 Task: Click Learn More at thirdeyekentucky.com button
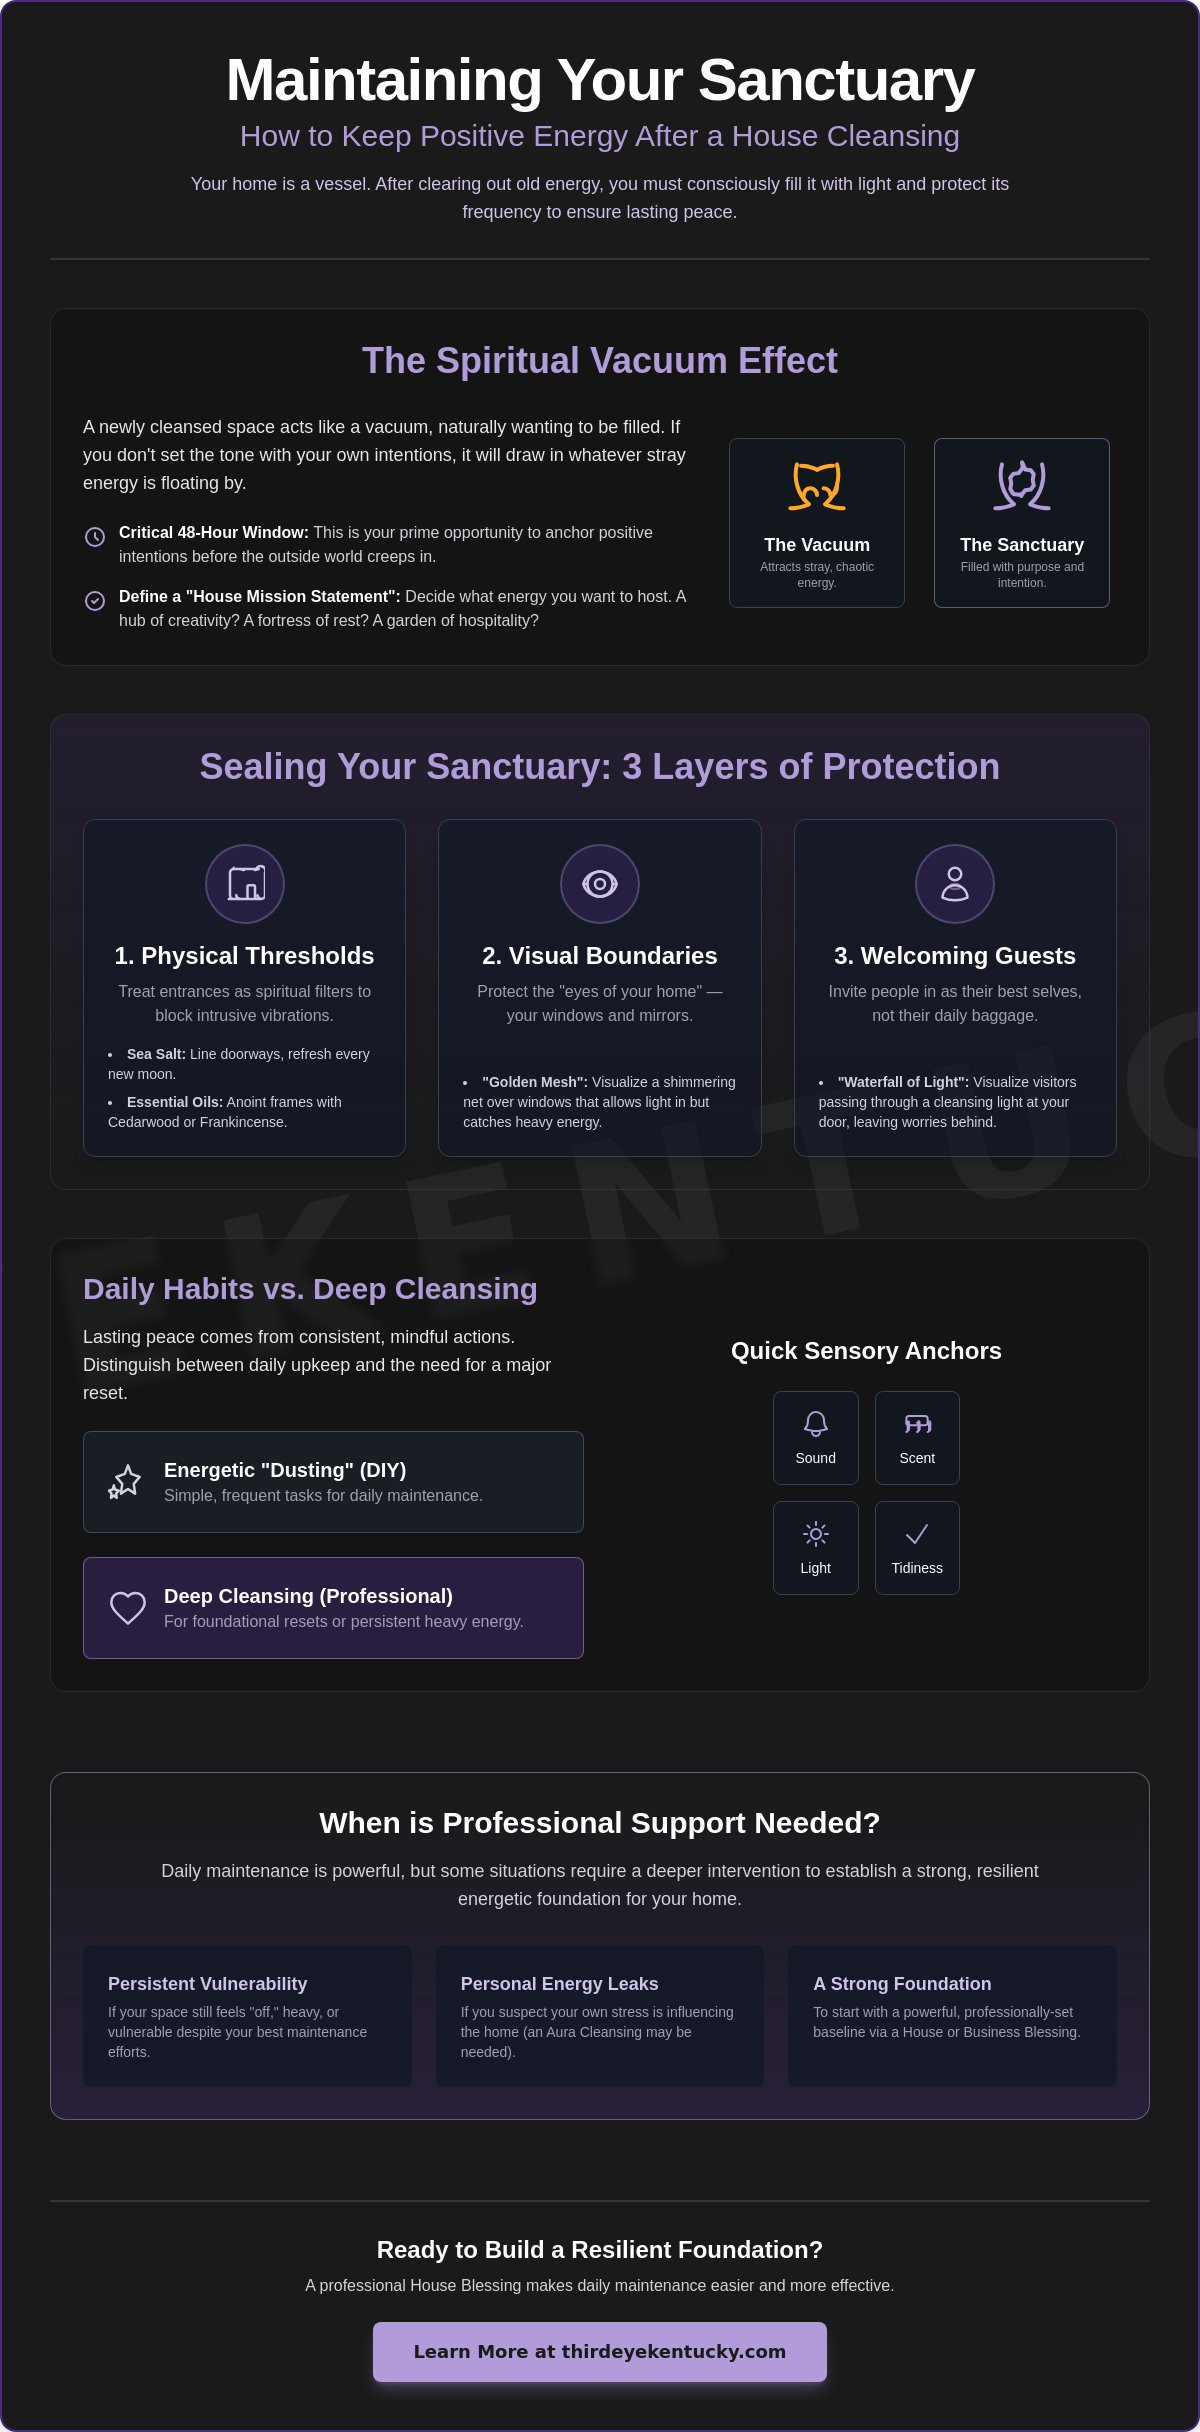[600, 2352]
